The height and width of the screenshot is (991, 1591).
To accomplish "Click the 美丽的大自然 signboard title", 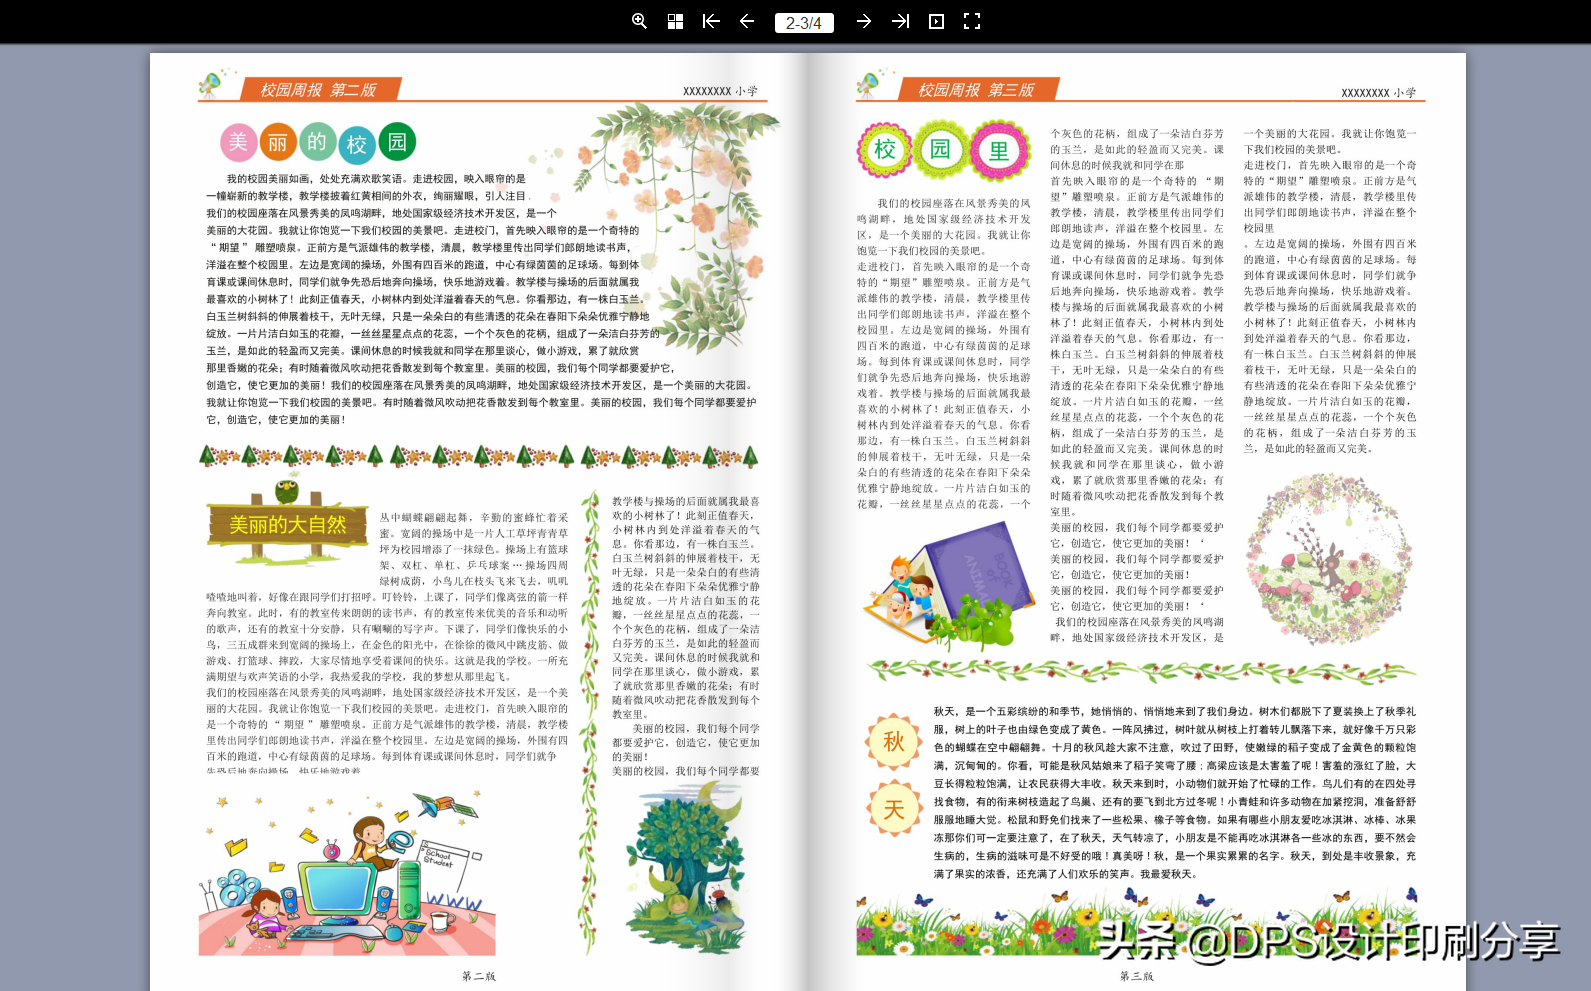I will point(287,524).
